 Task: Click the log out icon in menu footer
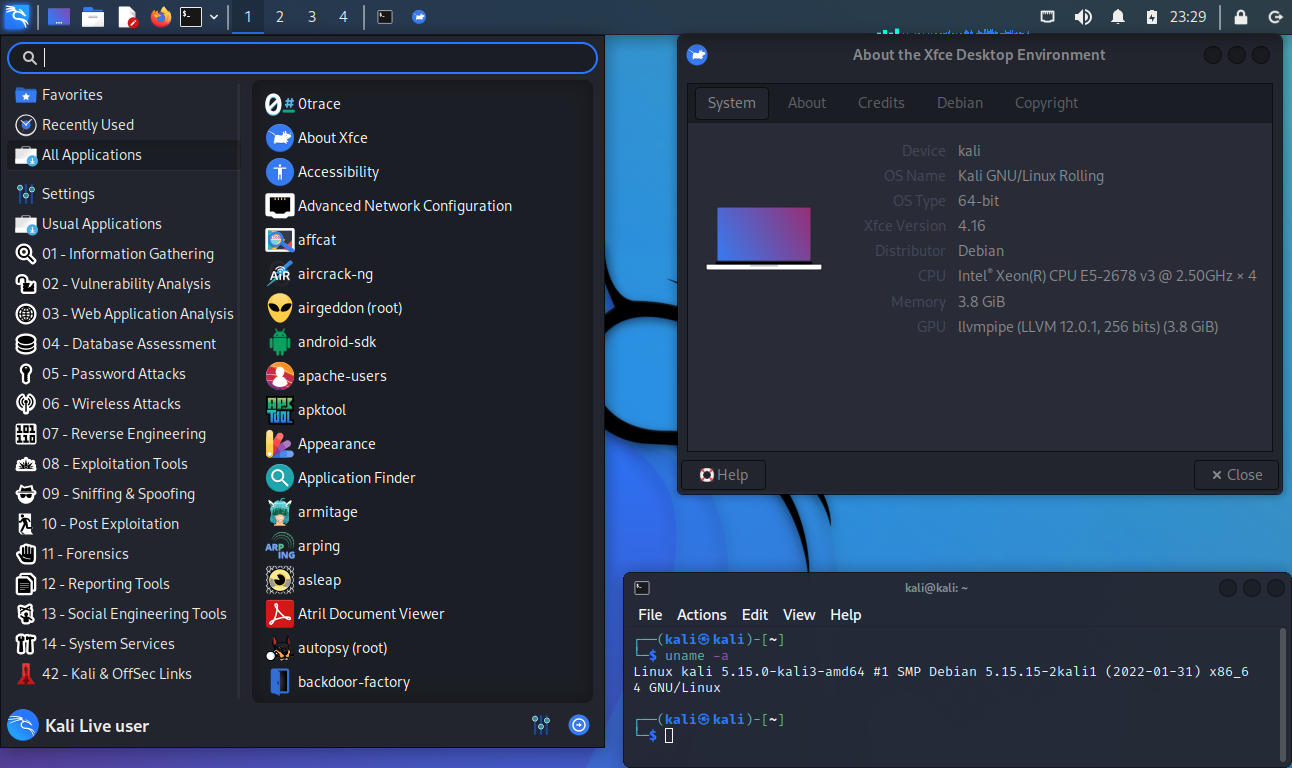[579, 726]
